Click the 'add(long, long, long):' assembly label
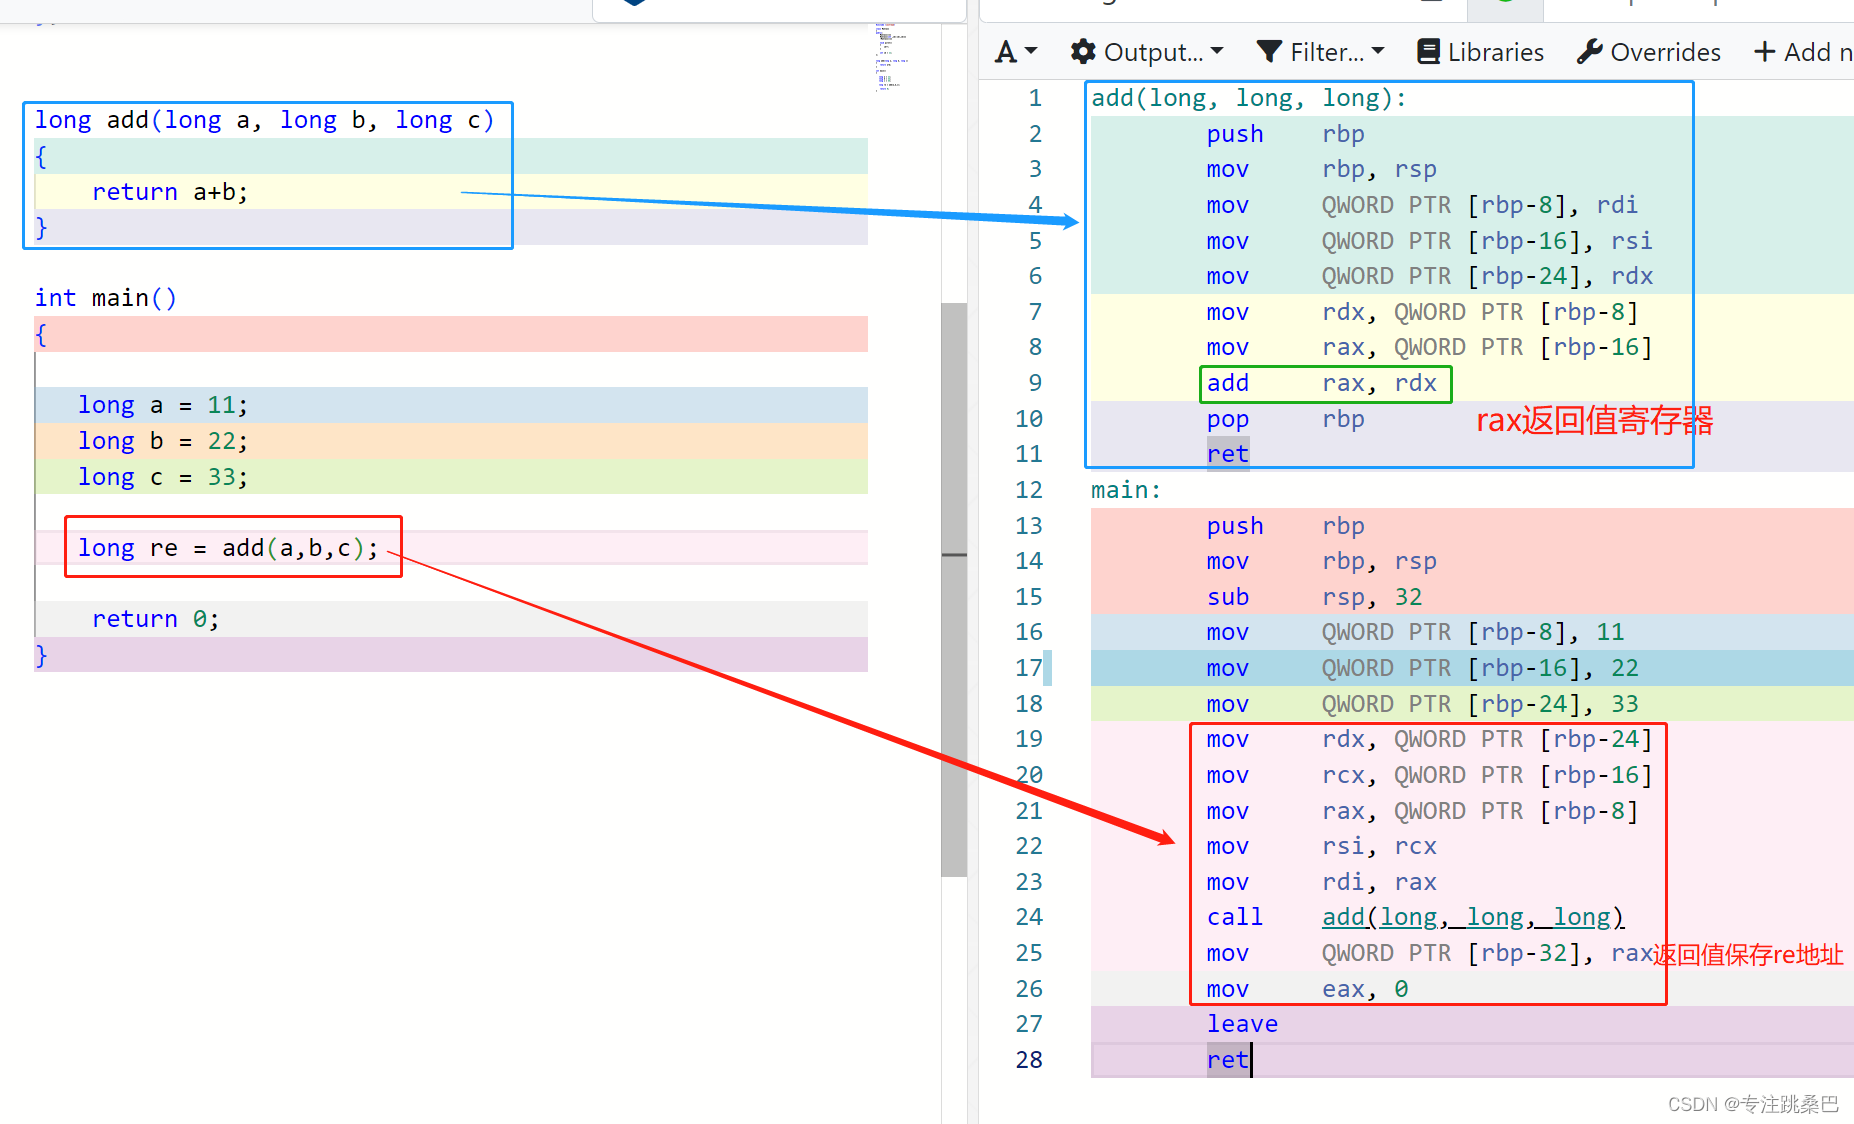Screen dimensions: 1854x1124 [x=1248, y=98]
